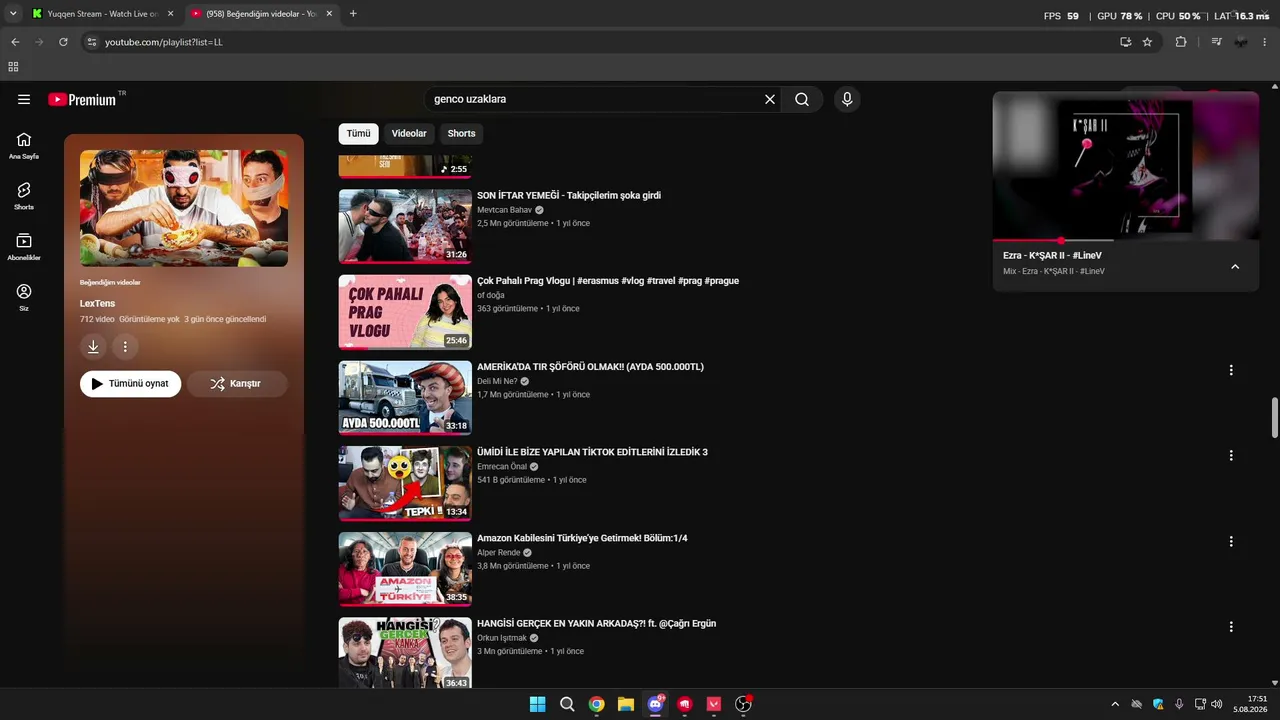Visit the Orkun Işıtmak channel

tap(502, 638)
